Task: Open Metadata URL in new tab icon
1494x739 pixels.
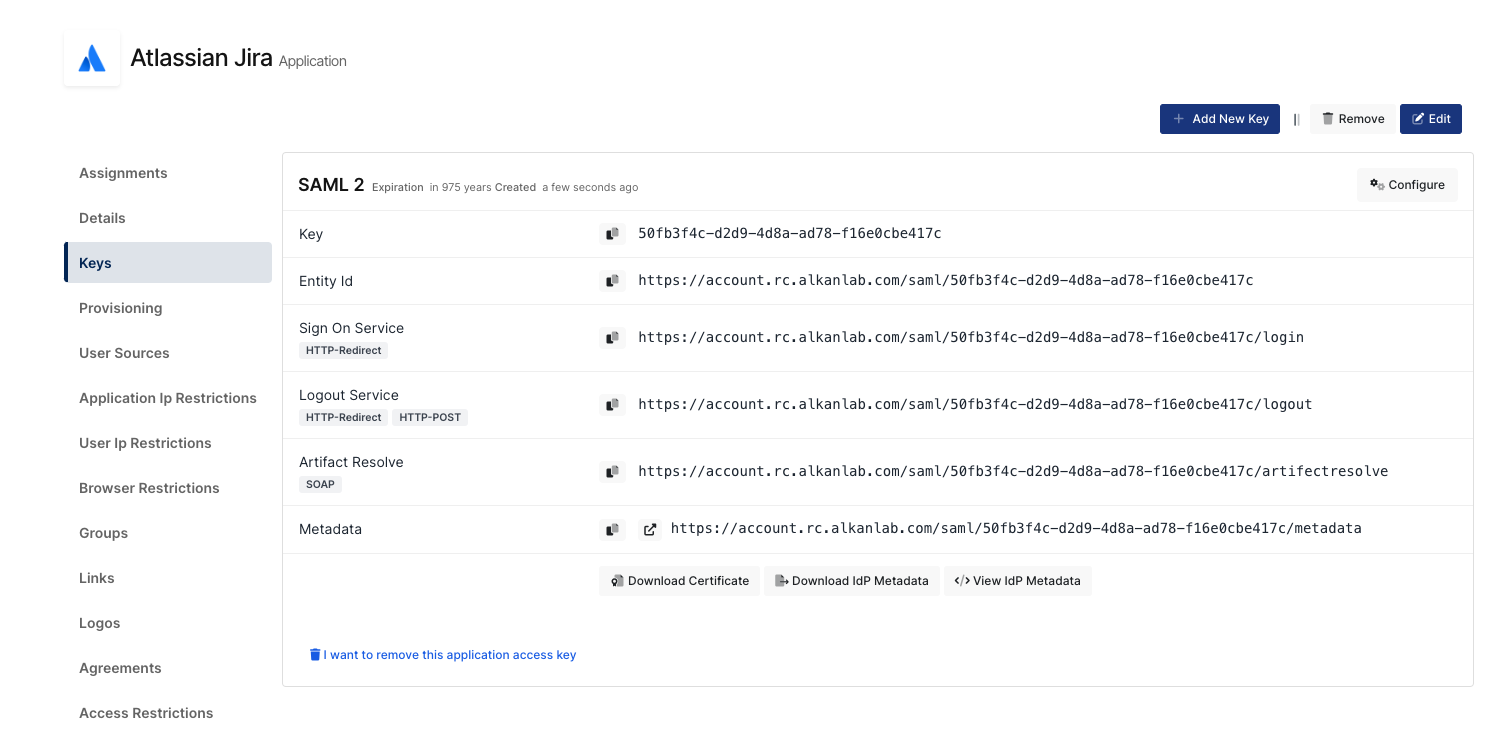Action: pos(650,529)
